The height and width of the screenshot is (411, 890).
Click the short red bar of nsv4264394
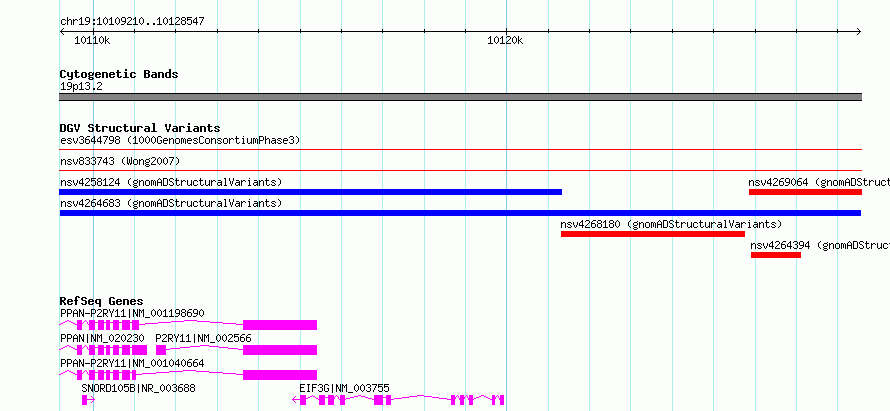tap(776, 255)
